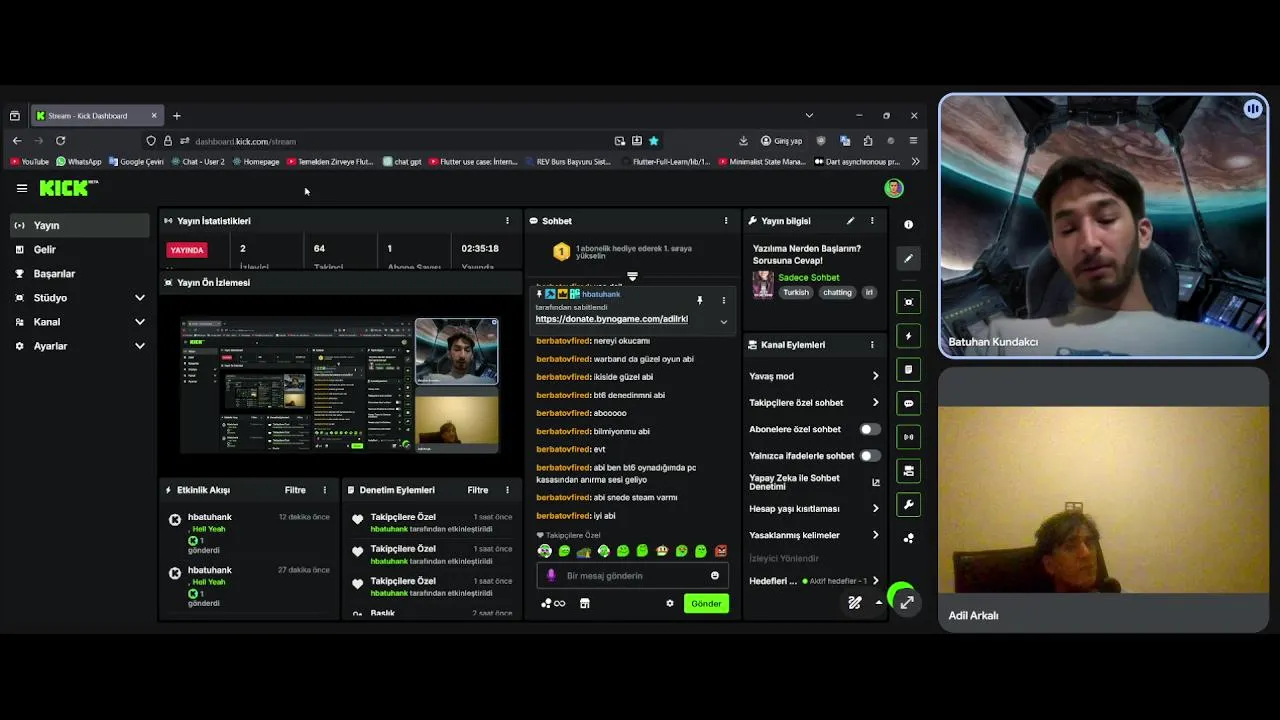
Task: Toggle the chat bubble widget icon in right bar
Action: [x=908, y=404]
